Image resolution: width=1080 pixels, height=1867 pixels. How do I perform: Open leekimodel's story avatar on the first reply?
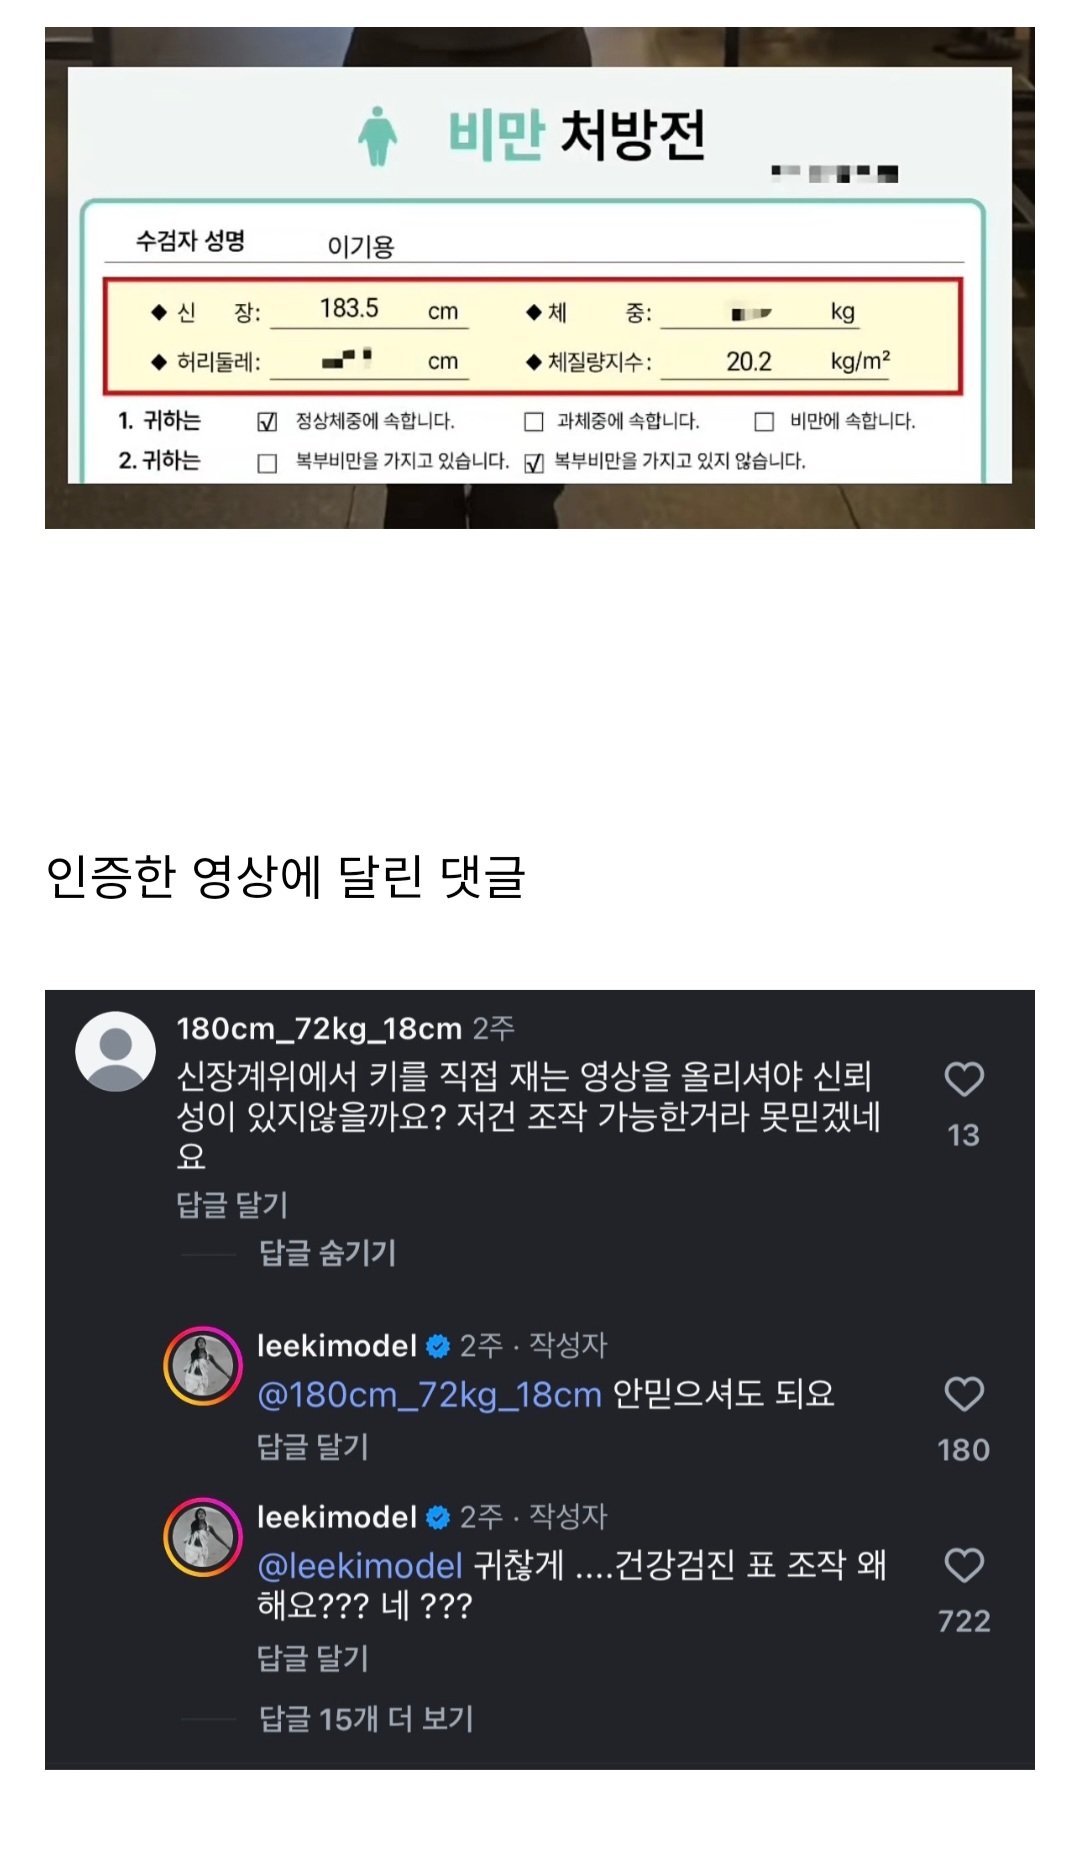click(x=203, y=1366)
